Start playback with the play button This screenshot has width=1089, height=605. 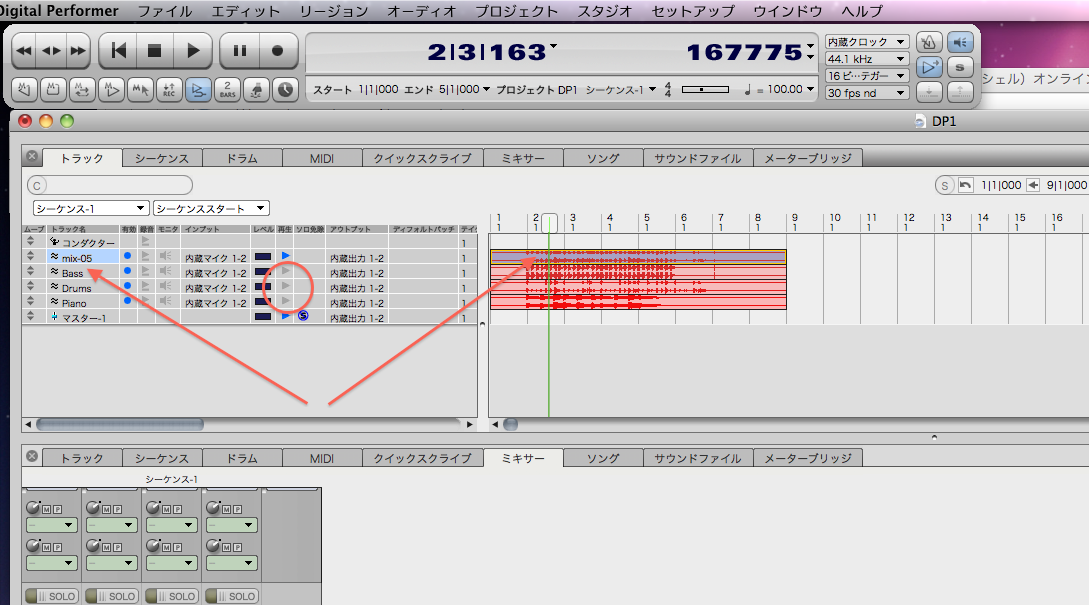pyautogui.click(x=192, y=51)
